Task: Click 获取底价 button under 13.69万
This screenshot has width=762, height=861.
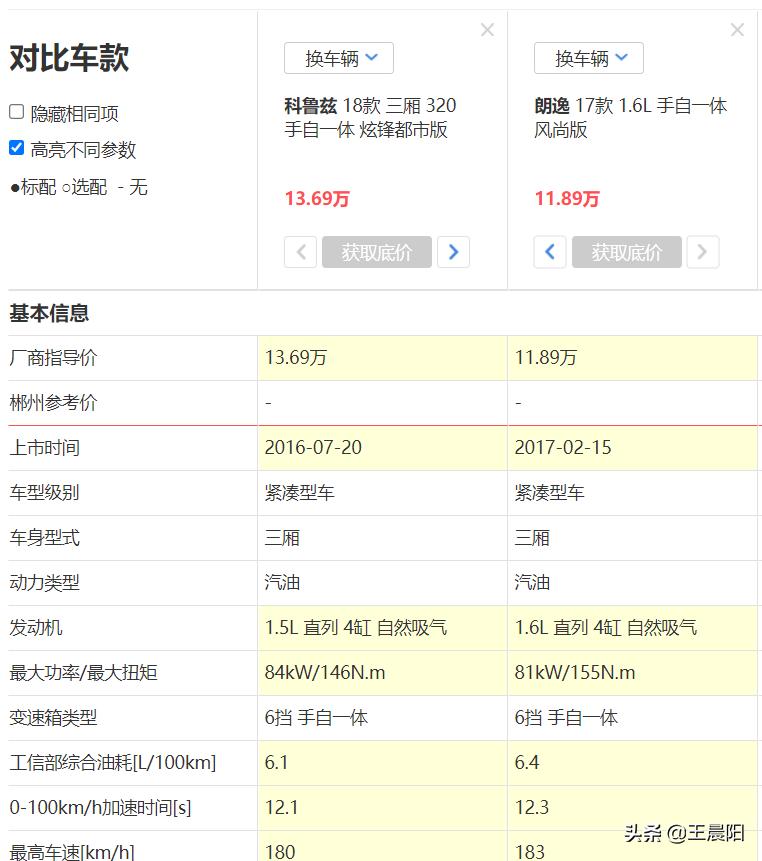Action: (x=377, y=252)
